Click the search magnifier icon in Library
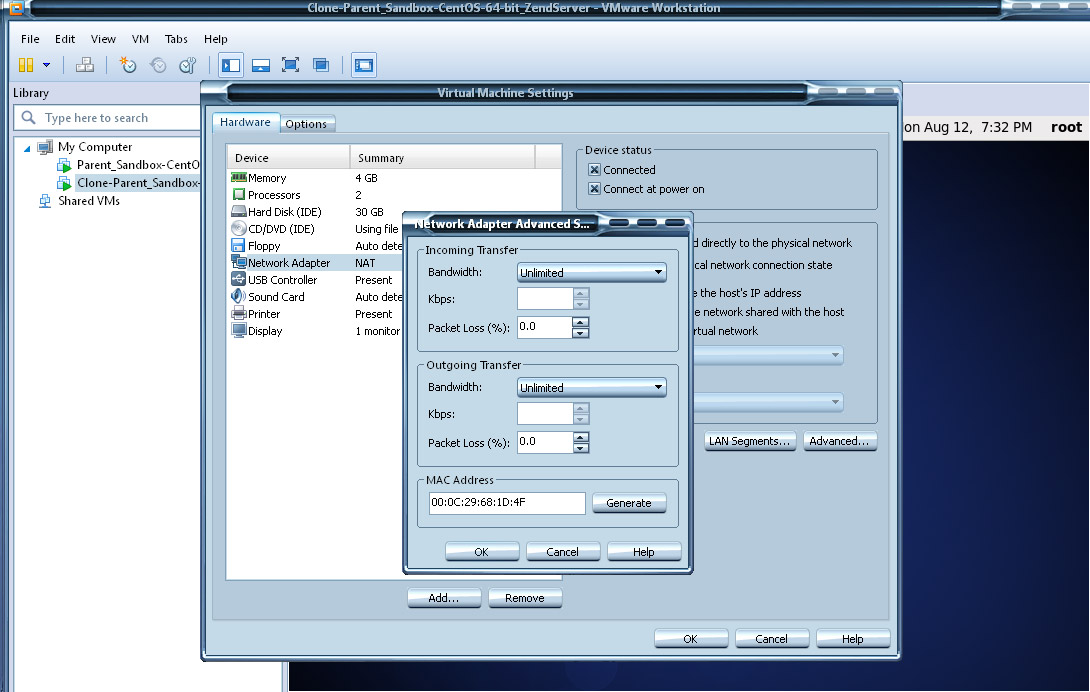Viewport: 1090px width, 692px height. 29,118
